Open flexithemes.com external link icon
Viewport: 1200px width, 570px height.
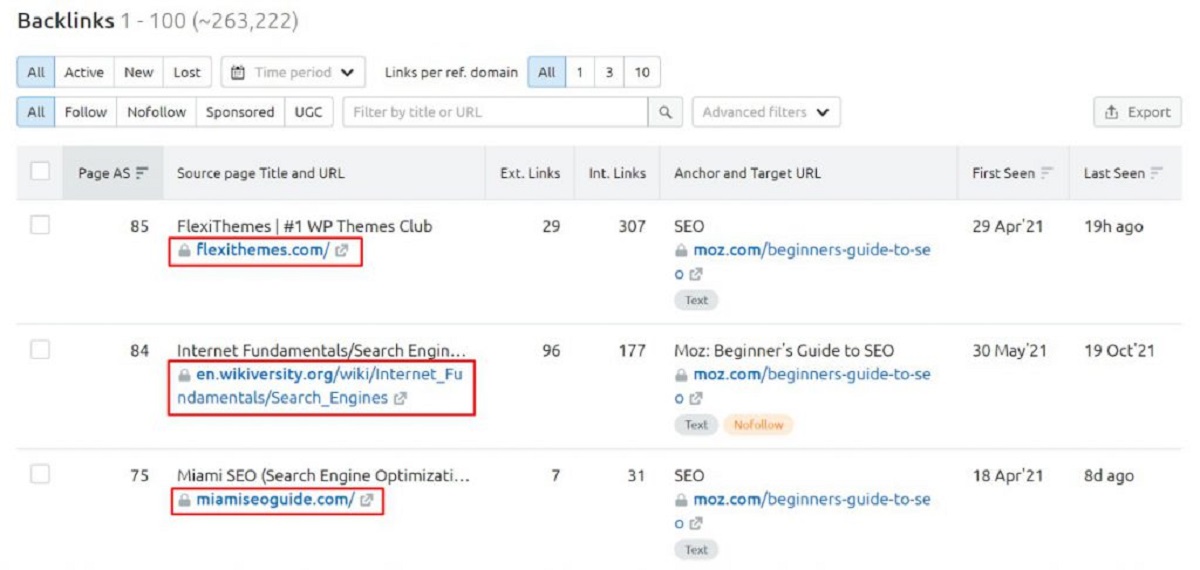(342, 251)
